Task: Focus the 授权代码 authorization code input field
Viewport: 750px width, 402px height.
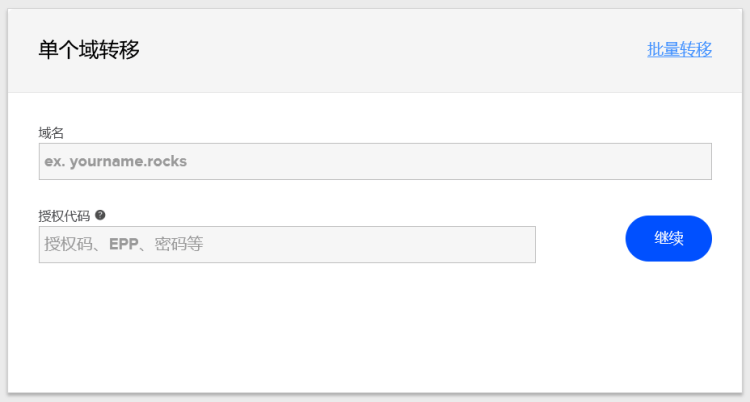Action: [x=287, y=245]
